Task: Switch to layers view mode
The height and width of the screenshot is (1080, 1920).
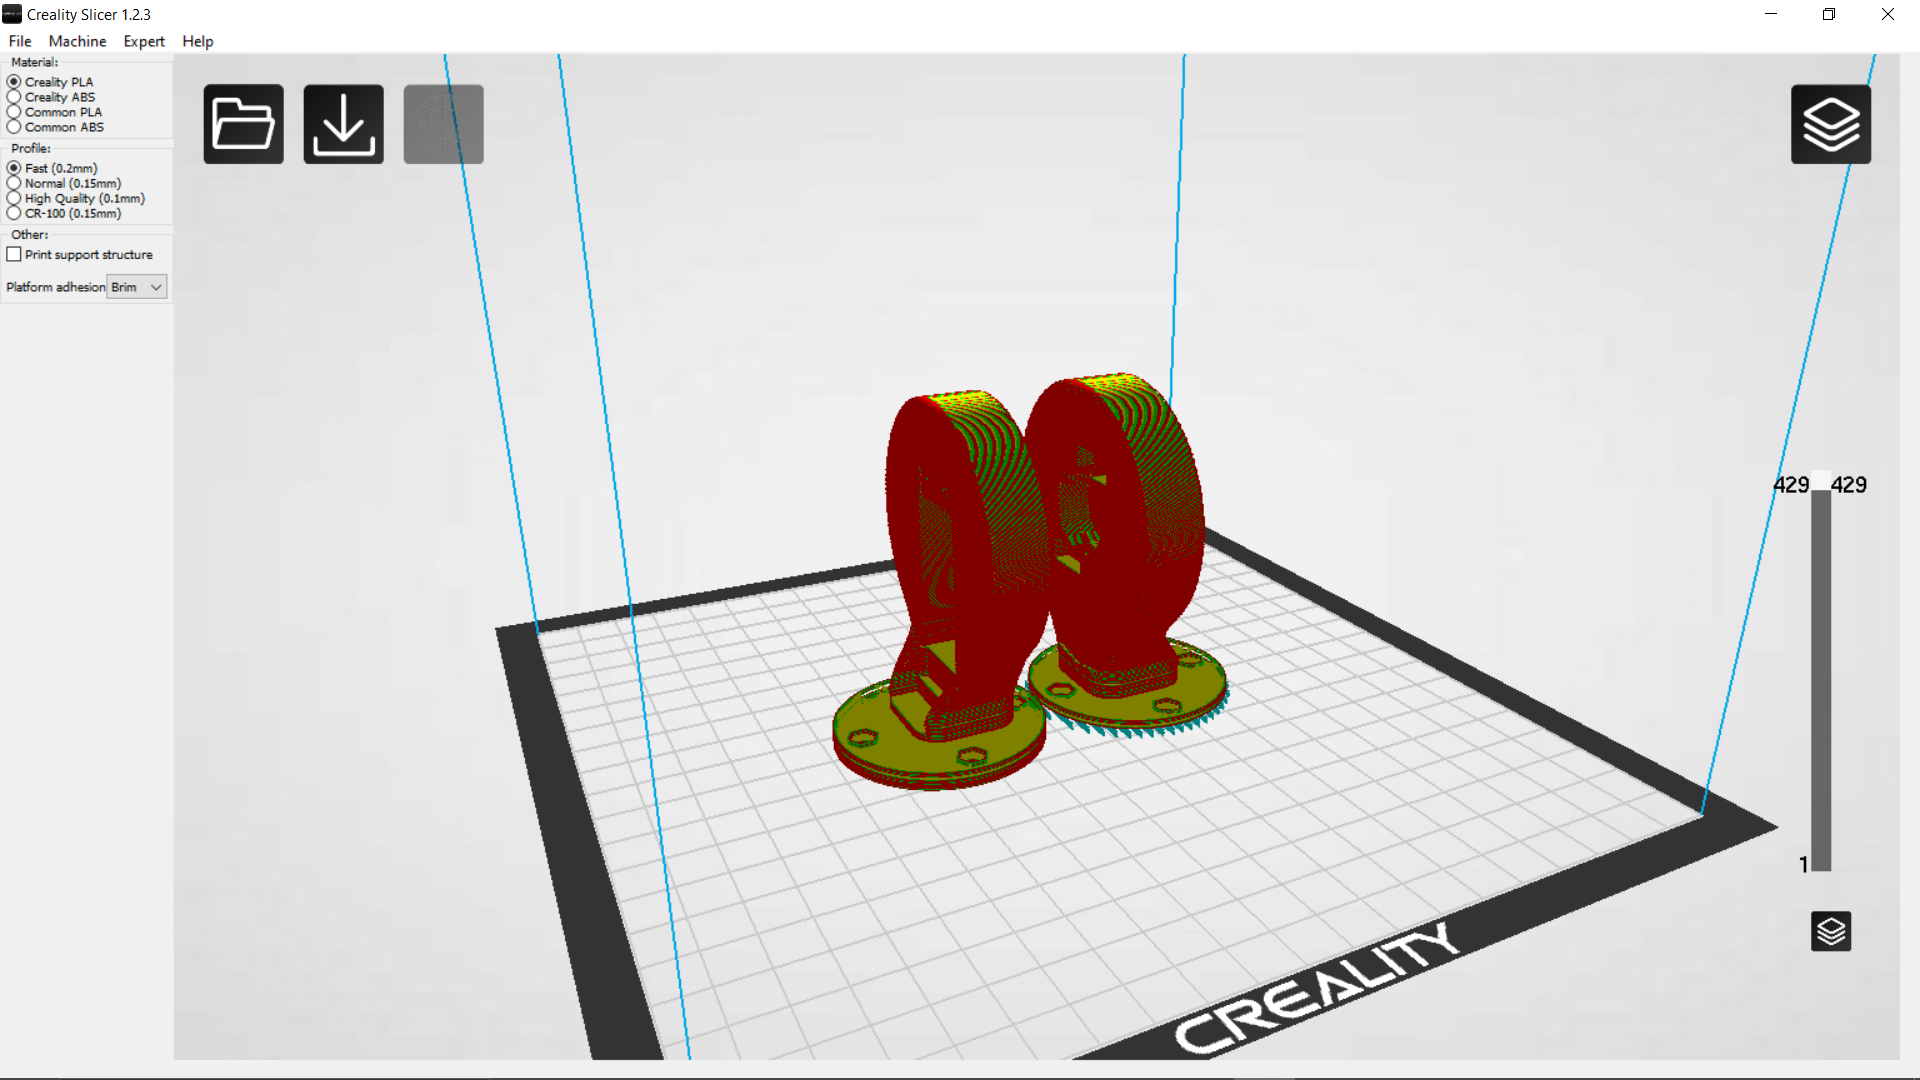Action: pos(1830,123)
